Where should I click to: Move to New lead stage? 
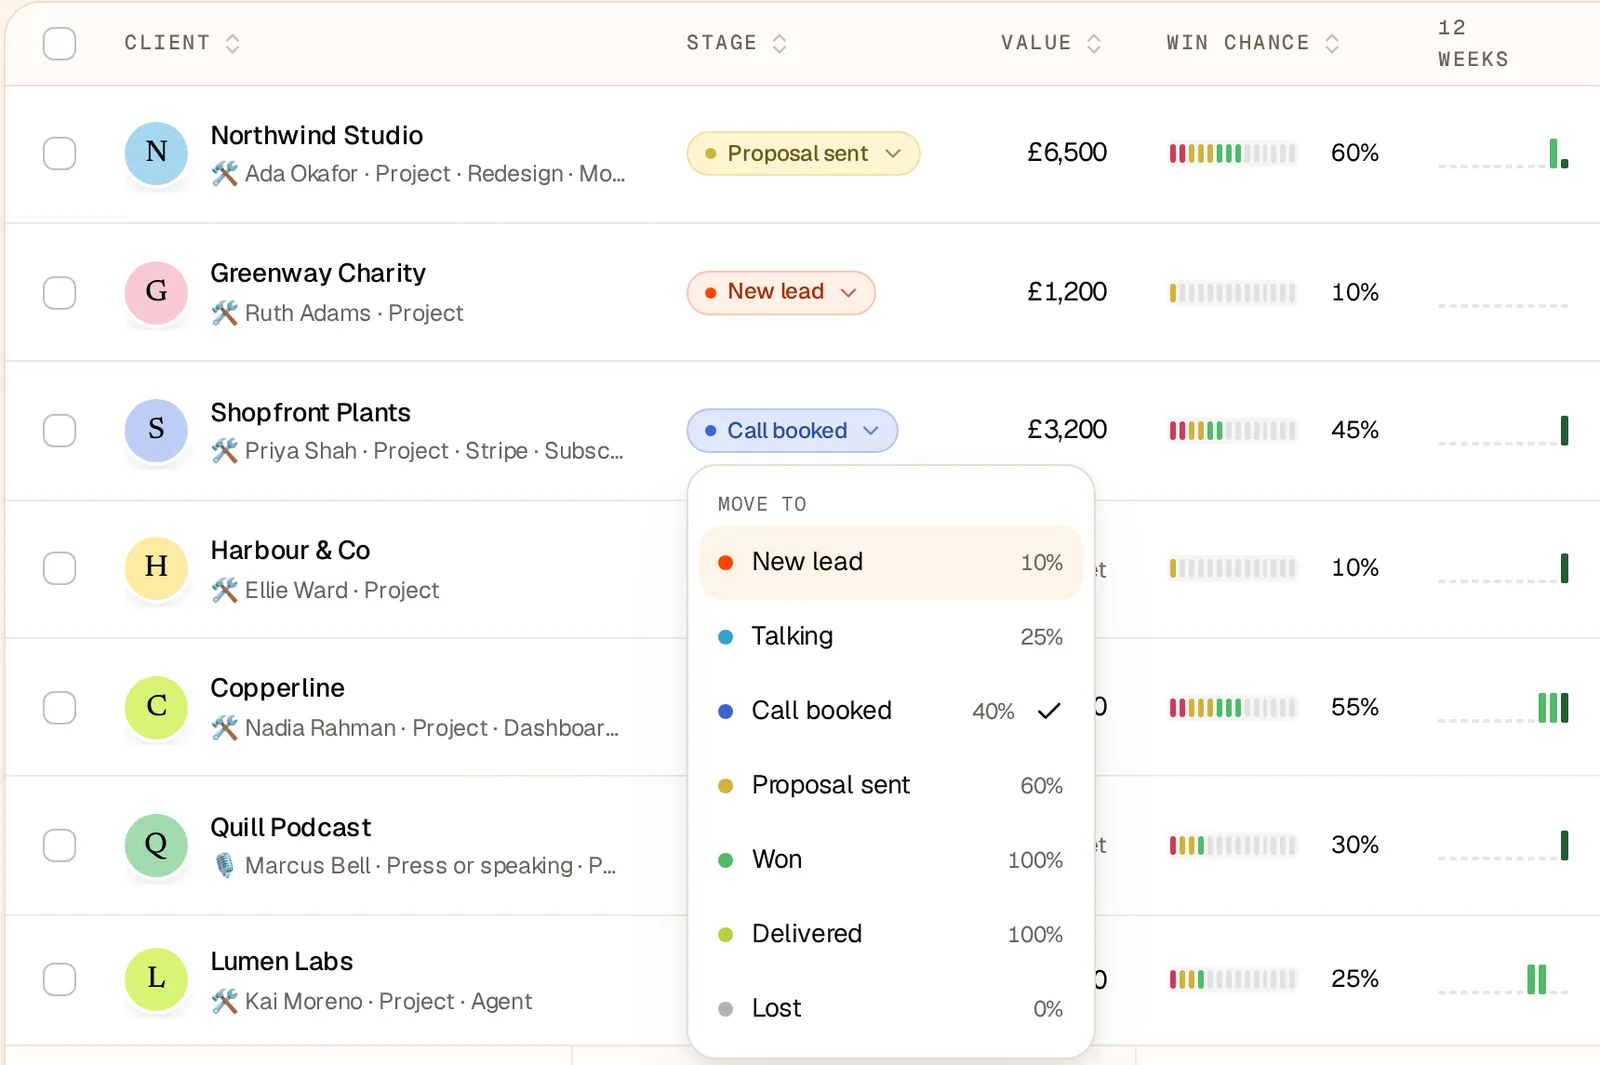(891, 562)
